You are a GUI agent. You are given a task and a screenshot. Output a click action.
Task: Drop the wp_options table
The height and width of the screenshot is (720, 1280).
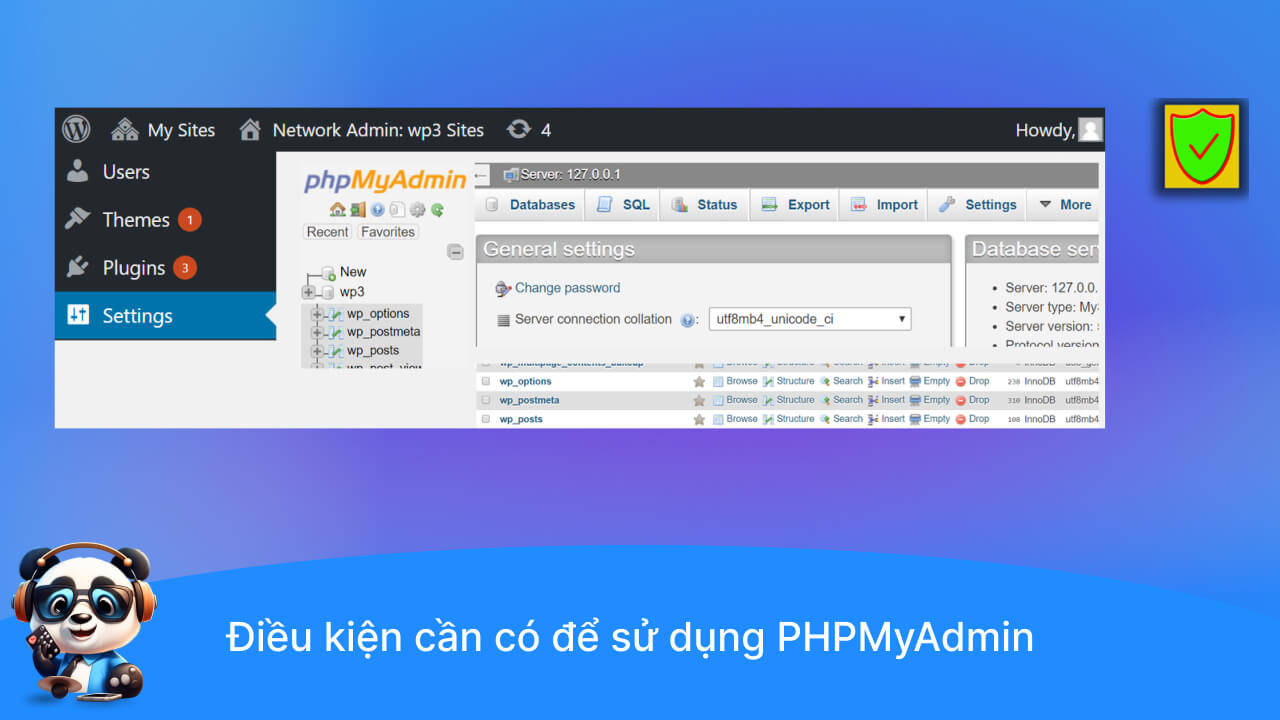(973, 381)
